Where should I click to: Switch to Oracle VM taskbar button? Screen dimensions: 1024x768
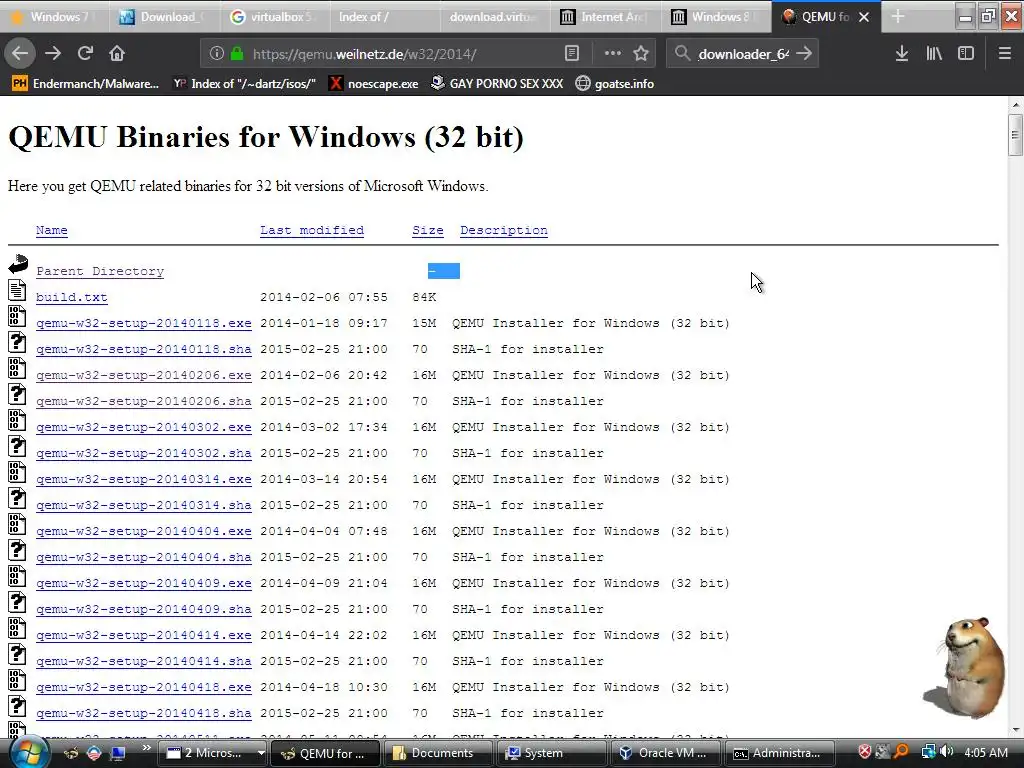(664, 753)
